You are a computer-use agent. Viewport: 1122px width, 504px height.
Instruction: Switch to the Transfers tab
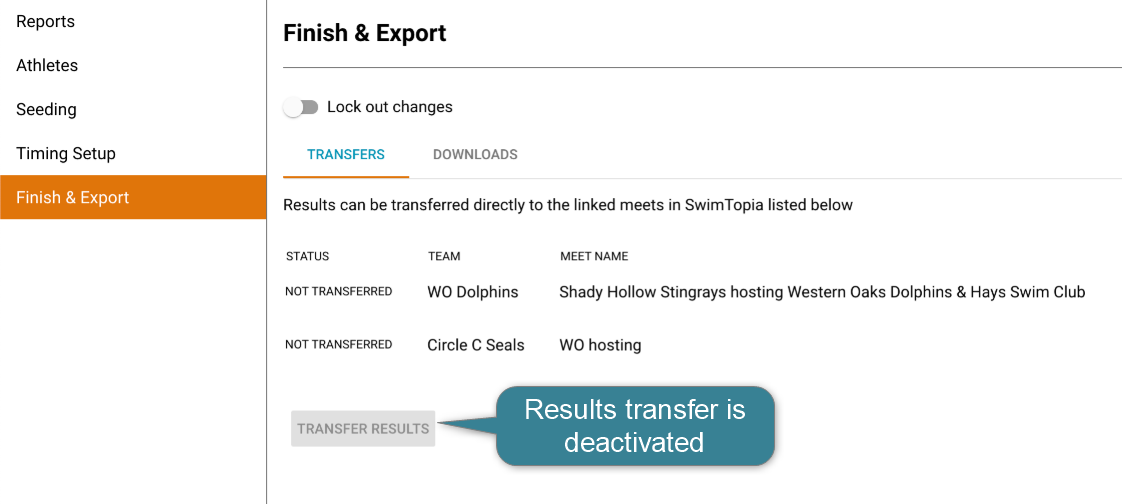click(346, 155)
